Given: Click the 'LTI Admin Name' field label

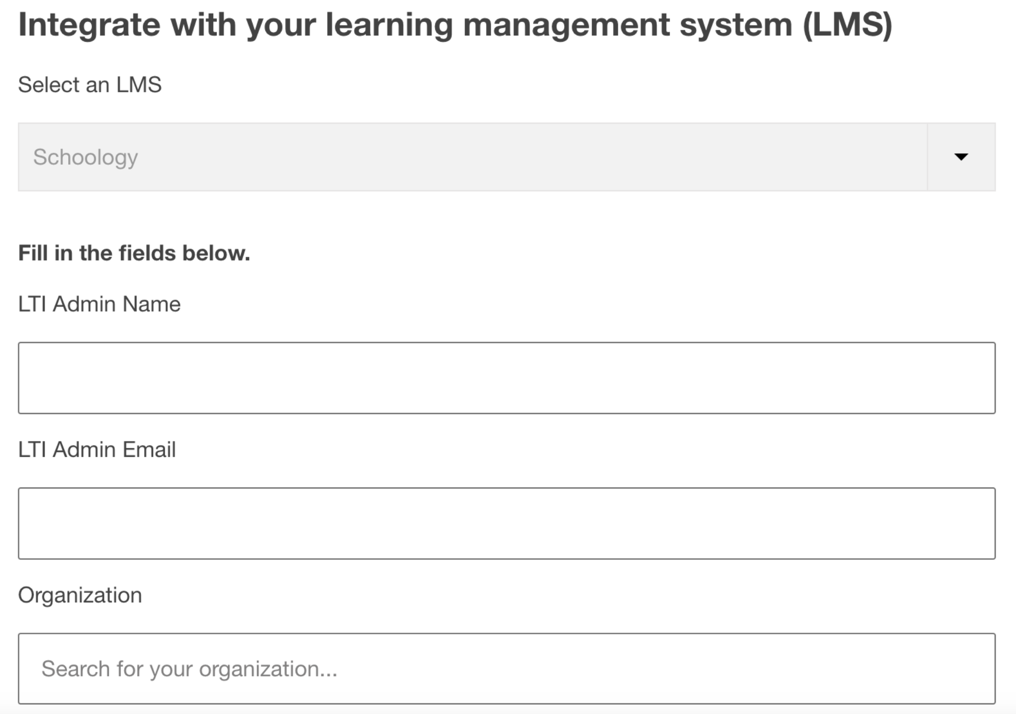Looking at the screenshot, I should 98,304.
